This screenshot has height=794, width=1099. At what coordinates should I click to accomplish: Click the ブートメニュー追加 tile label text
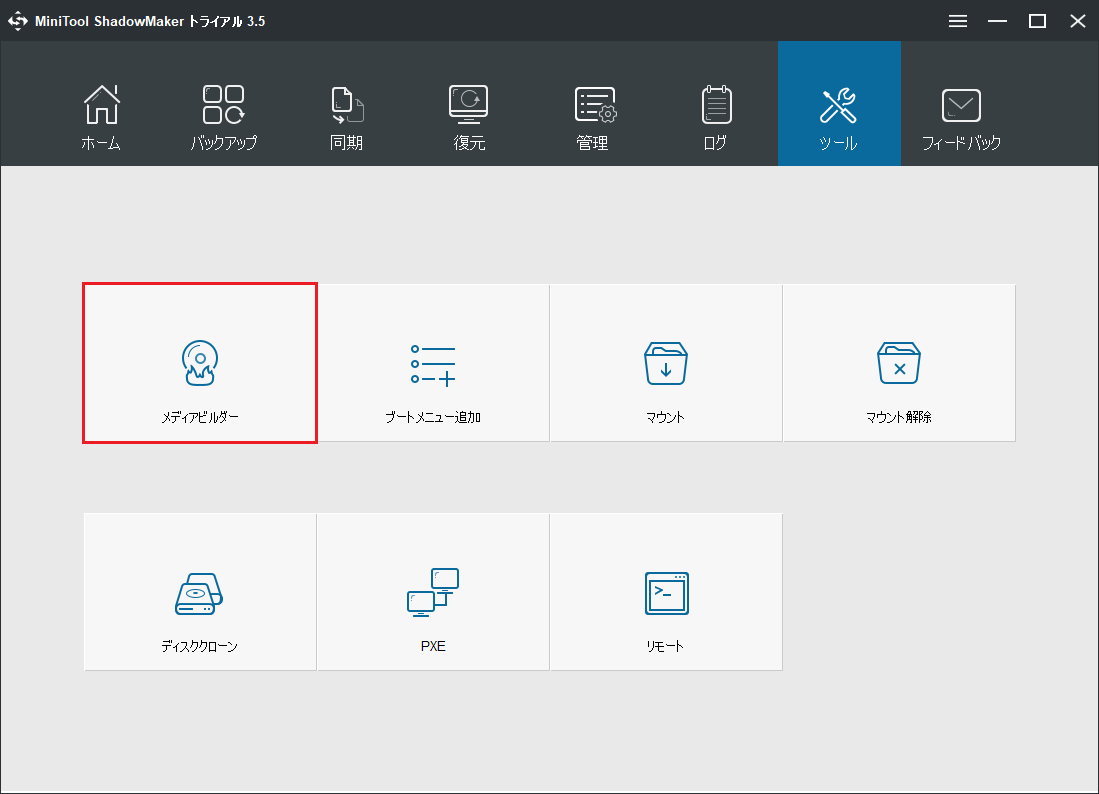[x=432, y=417]
